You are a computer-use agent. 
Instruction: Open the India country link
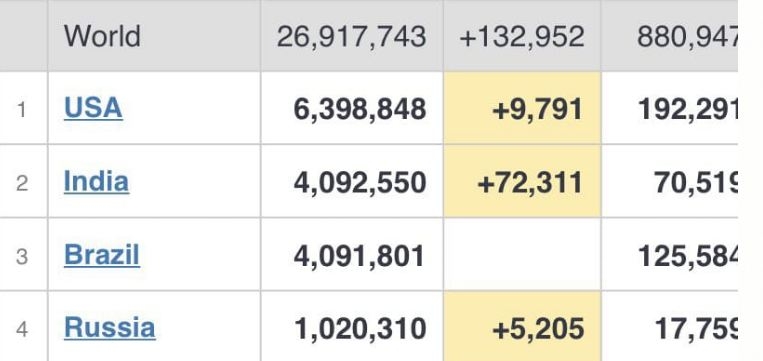pyautogui.click(x=96, y=181)
